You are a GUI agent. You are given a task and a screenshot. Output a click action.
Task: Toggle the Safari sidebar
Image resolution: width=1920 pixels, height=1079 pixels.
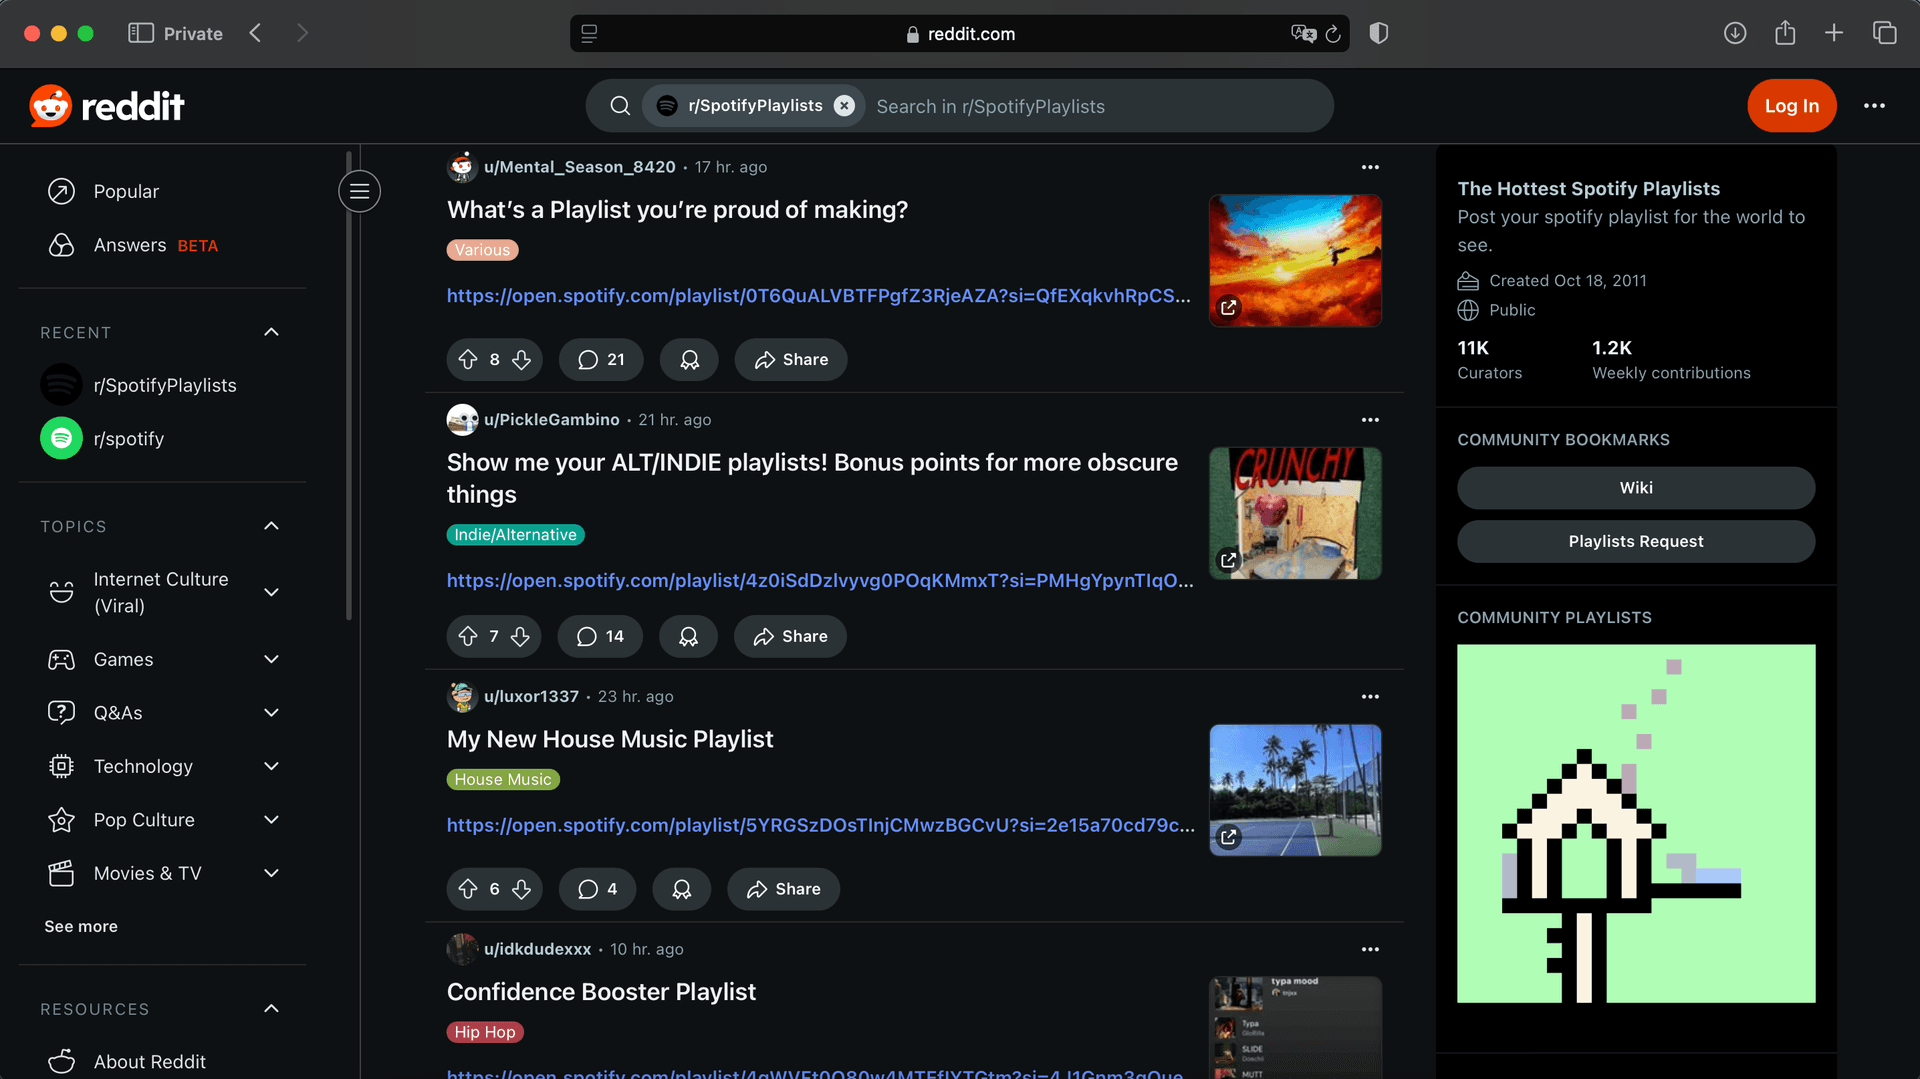pyautogui.click(x=141, y=33)
